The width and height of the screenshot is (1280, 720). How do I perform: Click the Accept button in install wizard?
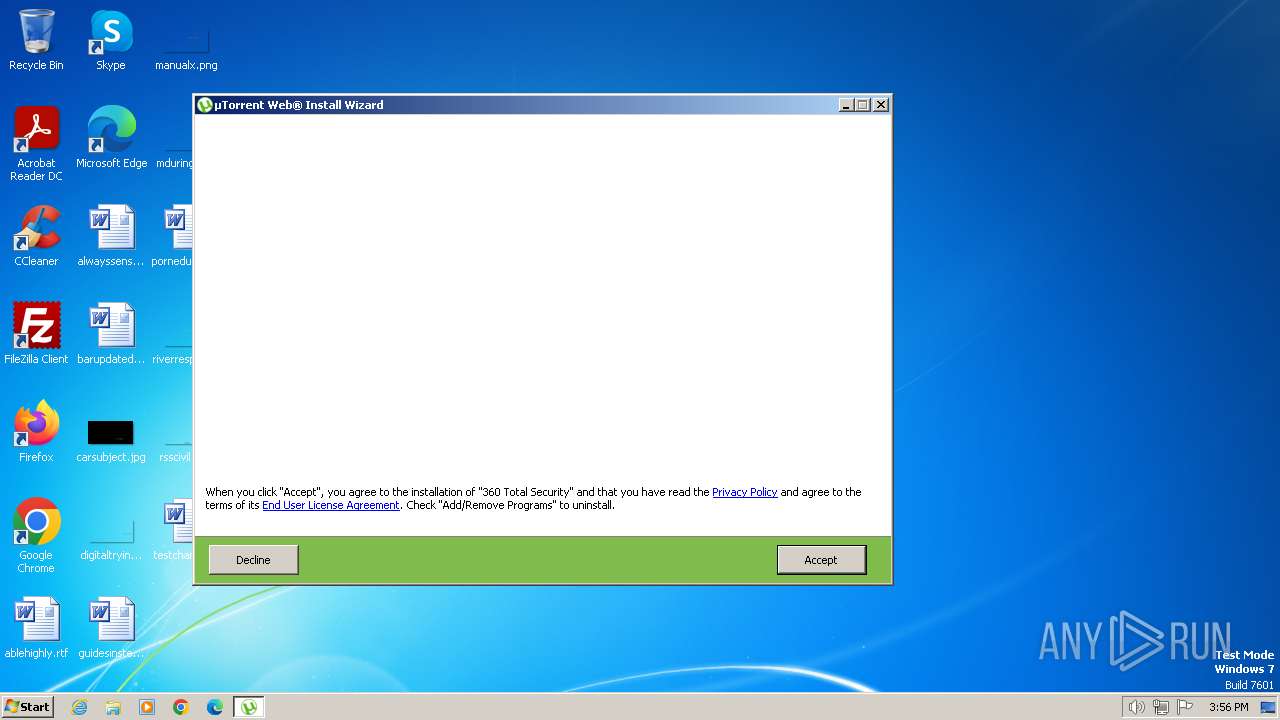click(821, 560)
